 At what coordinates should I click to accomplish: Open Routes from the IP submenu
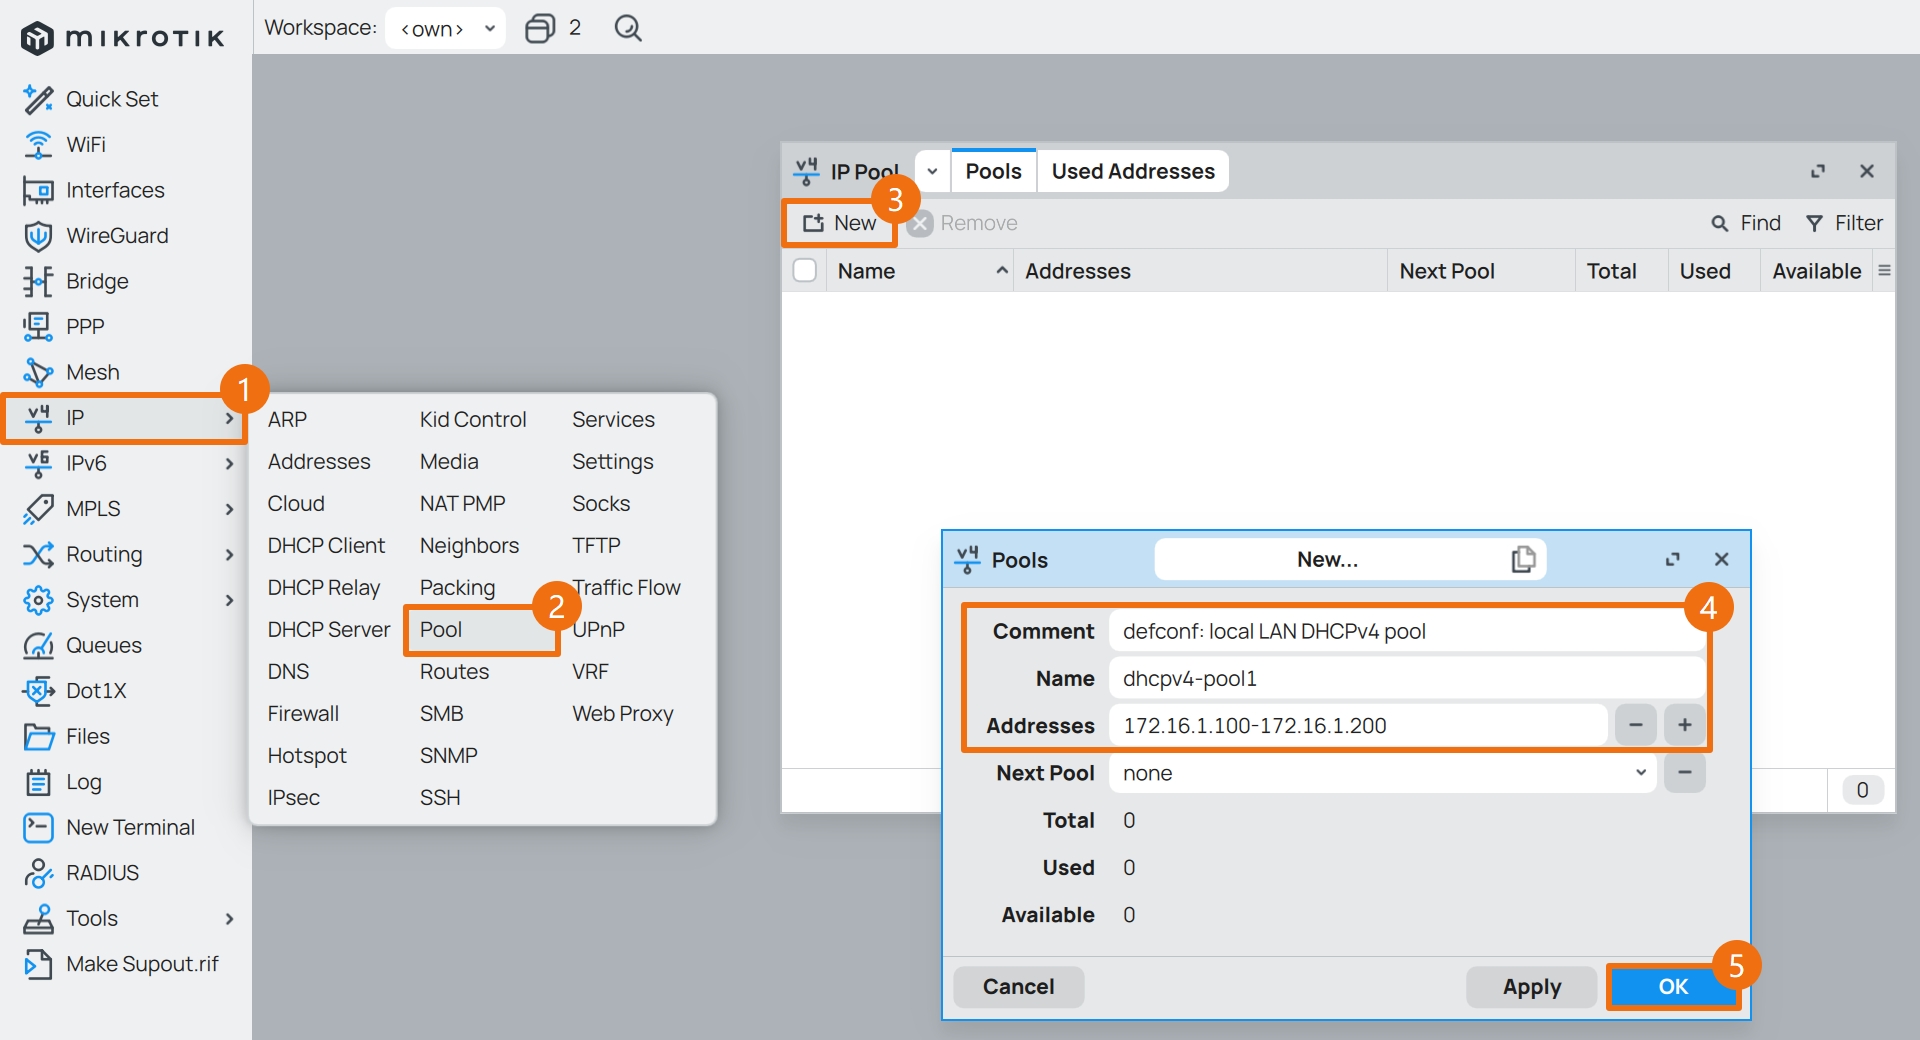454,672
